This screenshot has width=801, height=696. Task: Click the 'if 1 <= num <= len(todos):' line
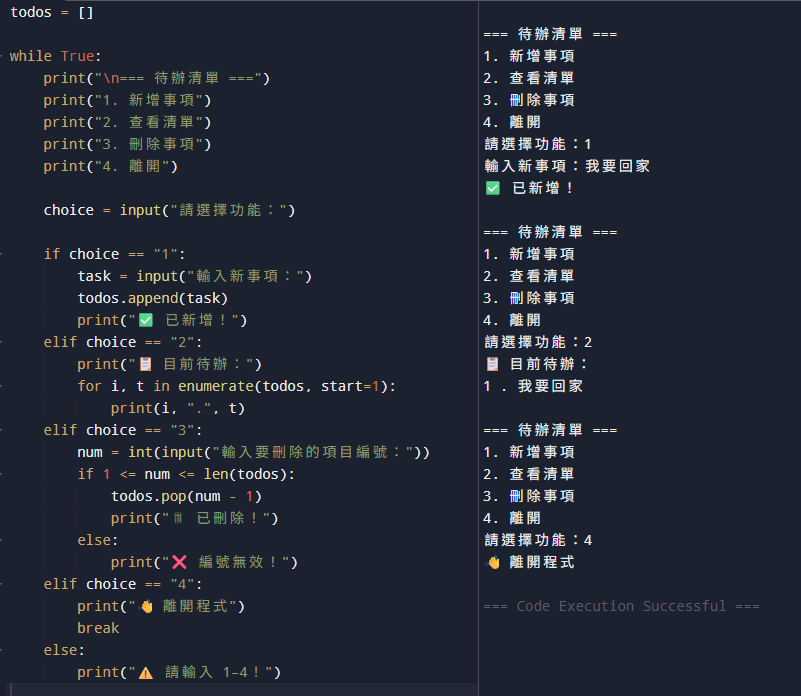point(186,474)
